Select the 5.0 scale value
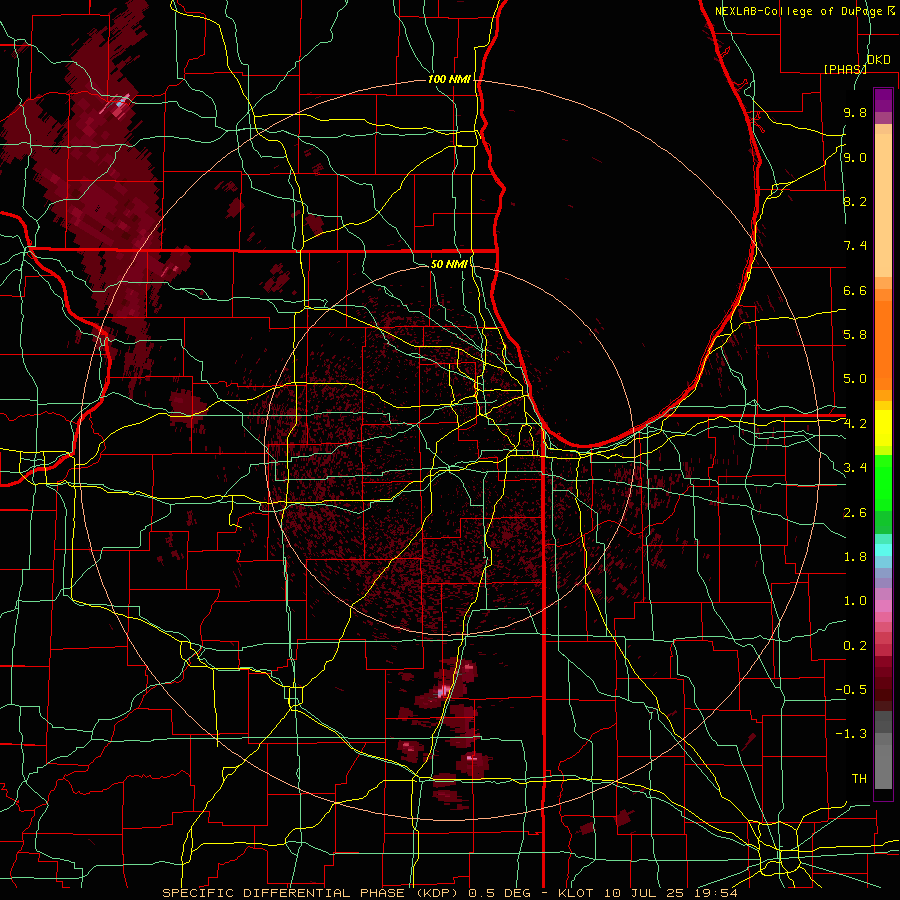900x900 pixels. (855, 379)
